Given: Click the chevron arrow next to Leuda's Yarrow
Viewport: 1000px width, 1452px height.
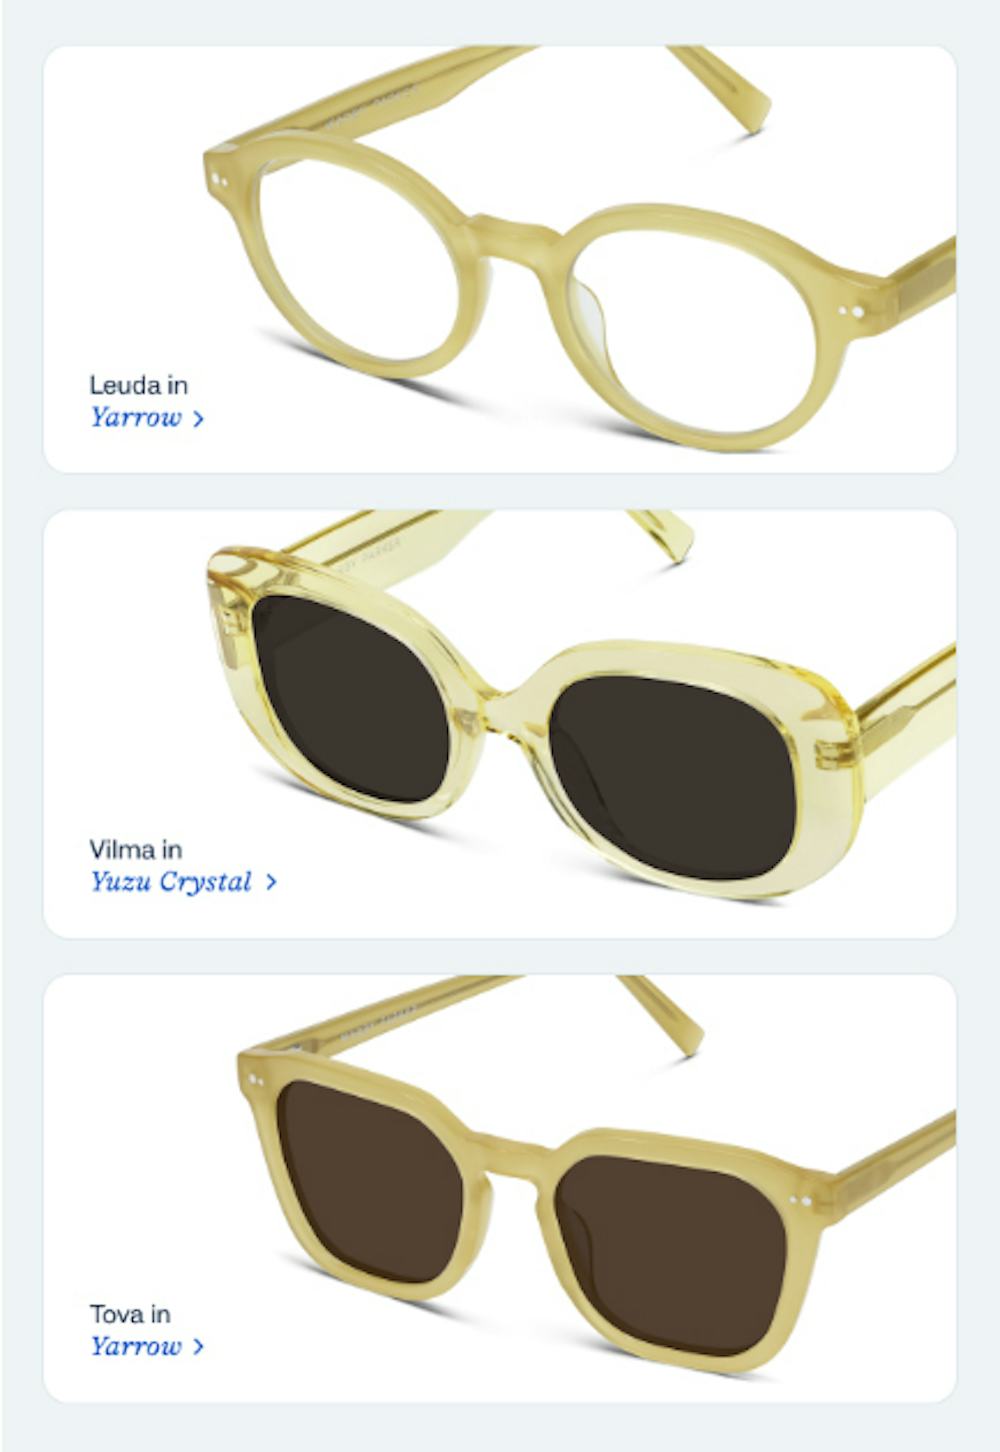Looking at the screenshot, I should coord(198,419).
